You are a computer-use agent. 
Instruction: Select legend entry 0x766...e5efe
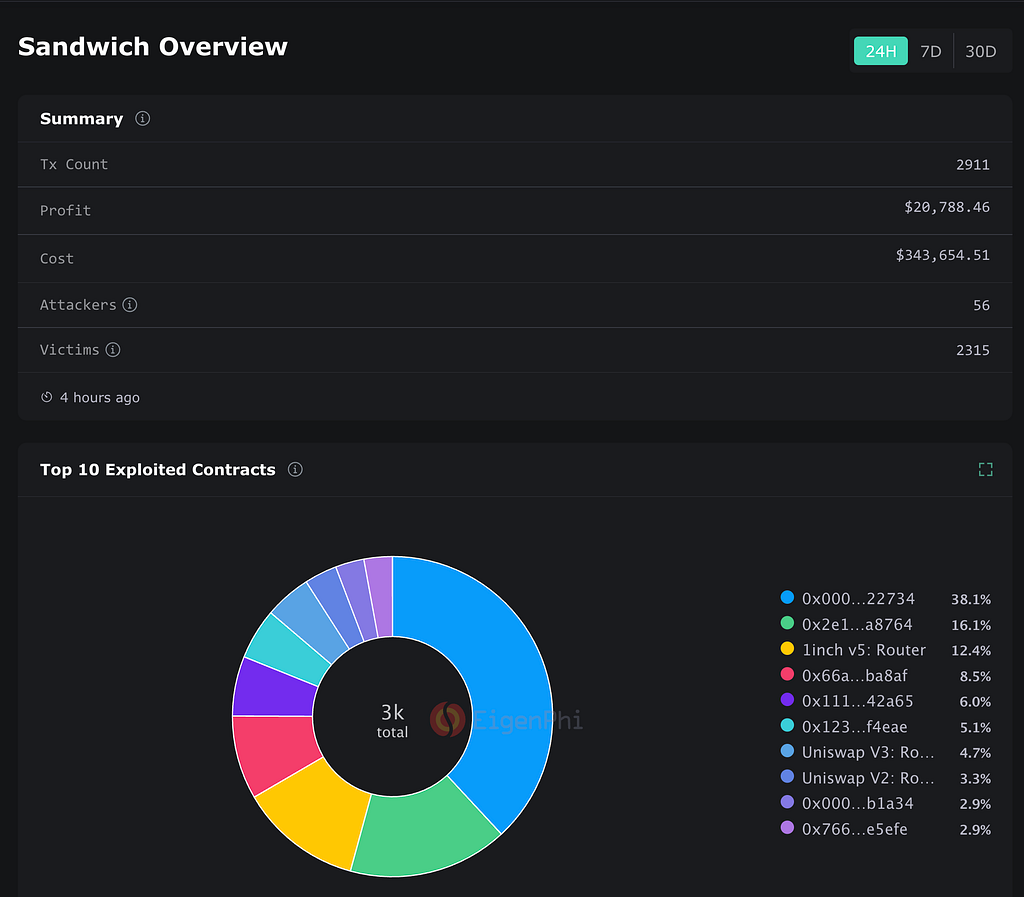click(854, 829)
